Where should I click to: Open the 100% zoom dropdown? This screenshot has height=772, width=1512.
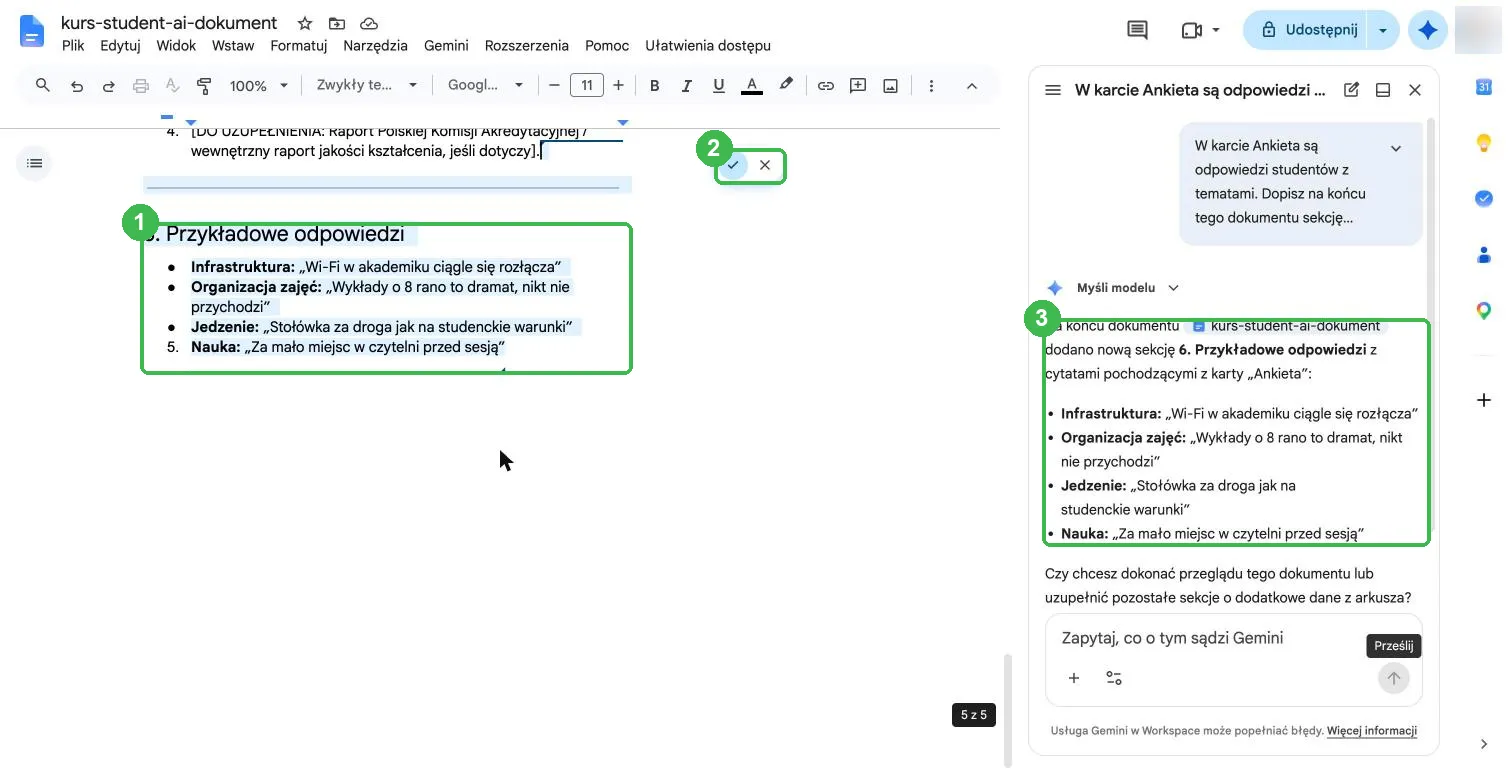point(259,86)
